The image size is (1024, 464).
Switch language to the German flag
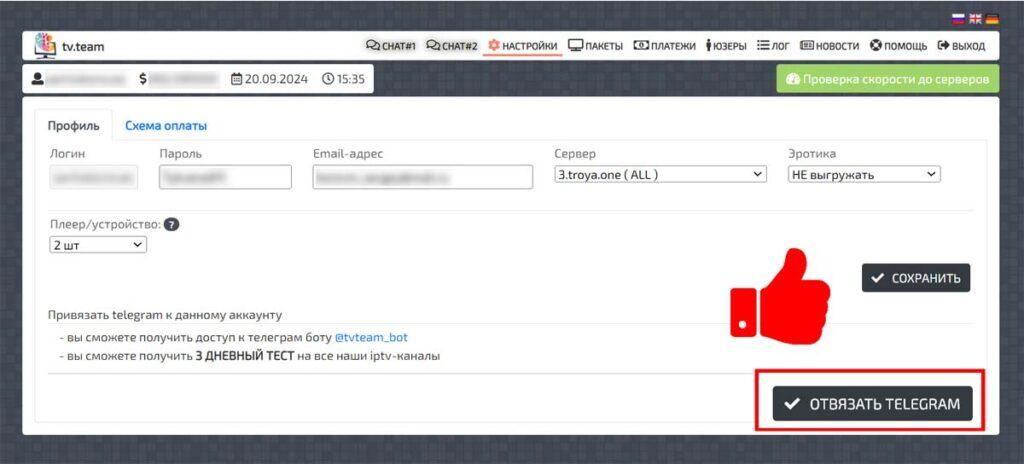point(992,19)
